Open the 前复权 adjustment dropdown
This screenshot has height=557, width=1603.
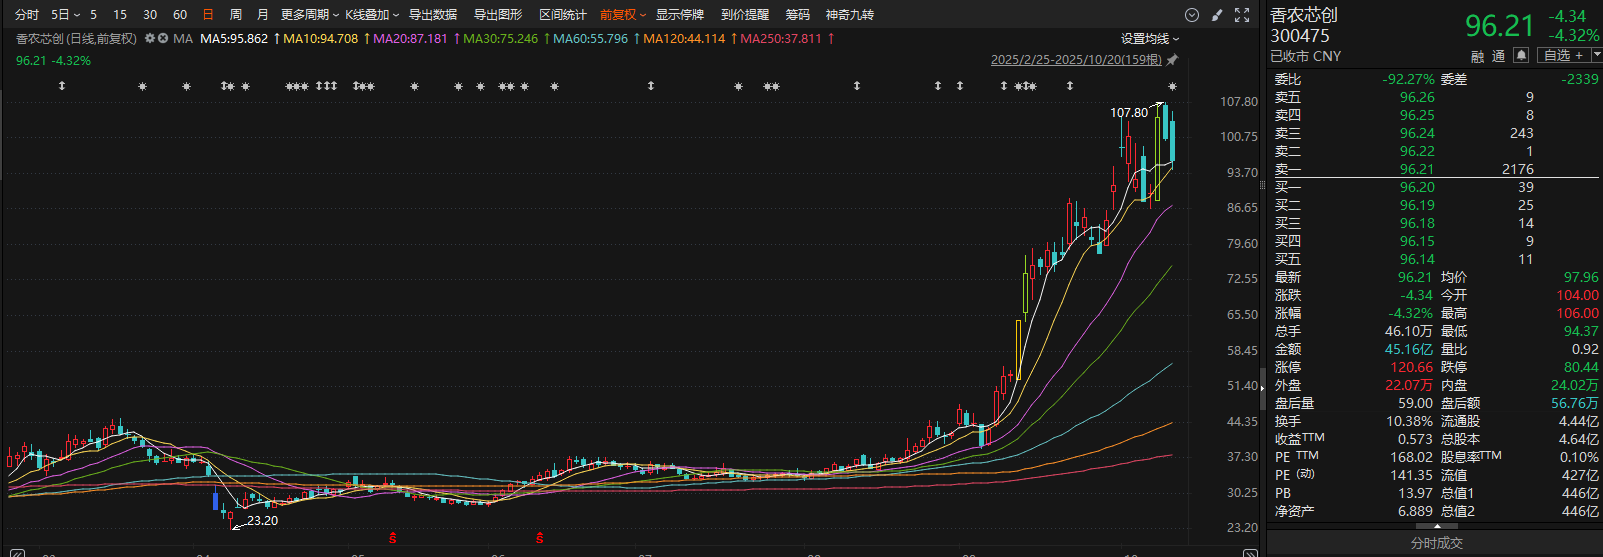(x=622, y=15)
